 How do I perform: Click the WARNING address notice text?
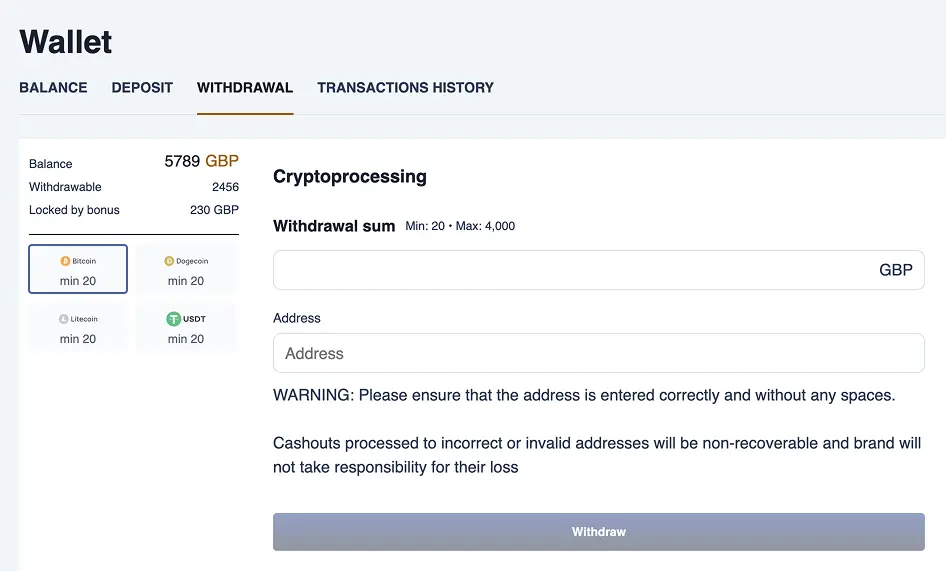tap(584, 395)
